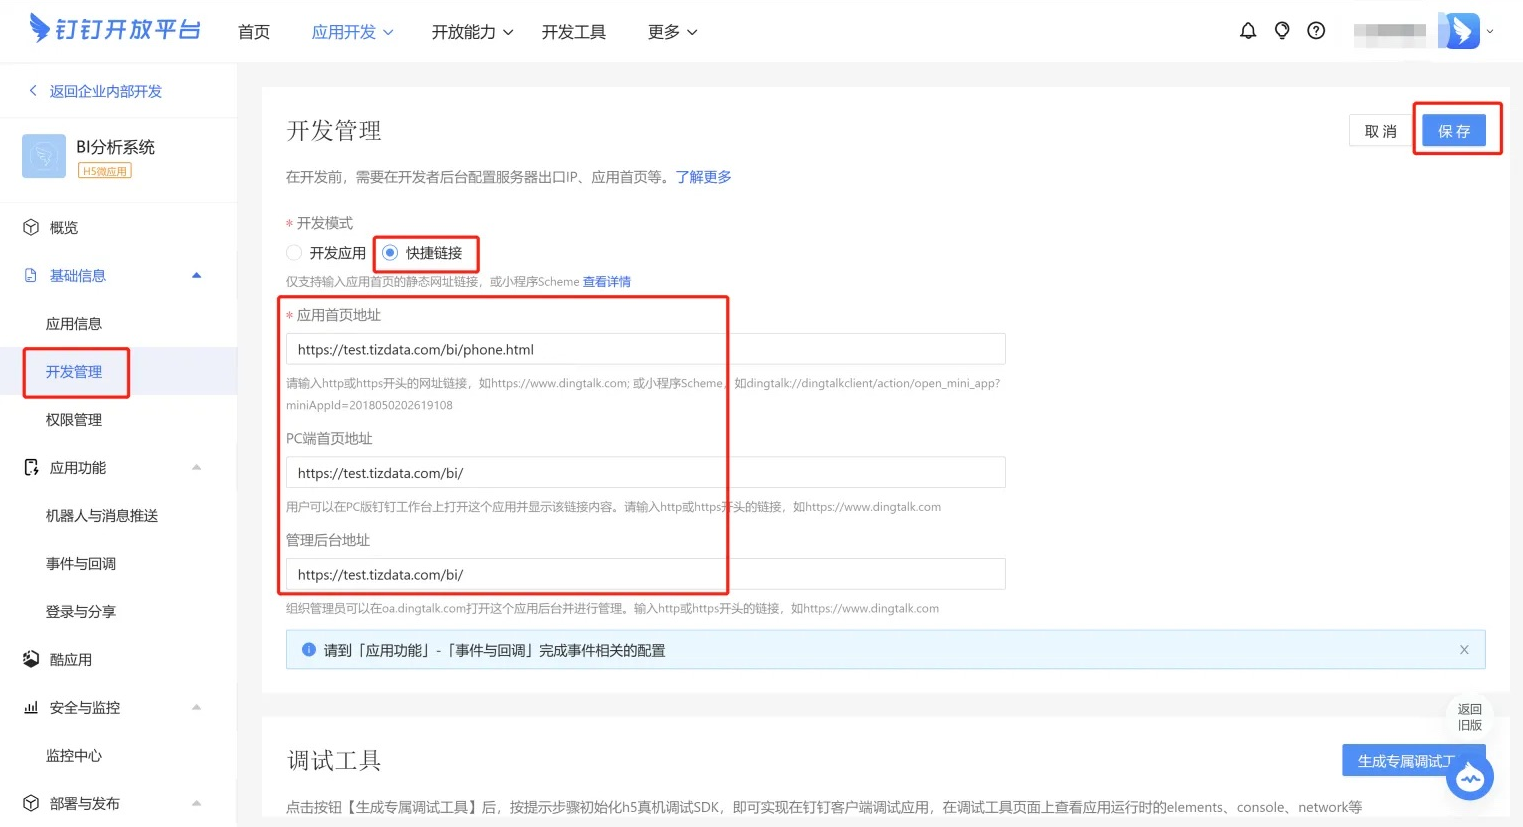1523x827 pixels.
Task: Click the lightbulb suggestions icon
Action: tap(1281, 31)
